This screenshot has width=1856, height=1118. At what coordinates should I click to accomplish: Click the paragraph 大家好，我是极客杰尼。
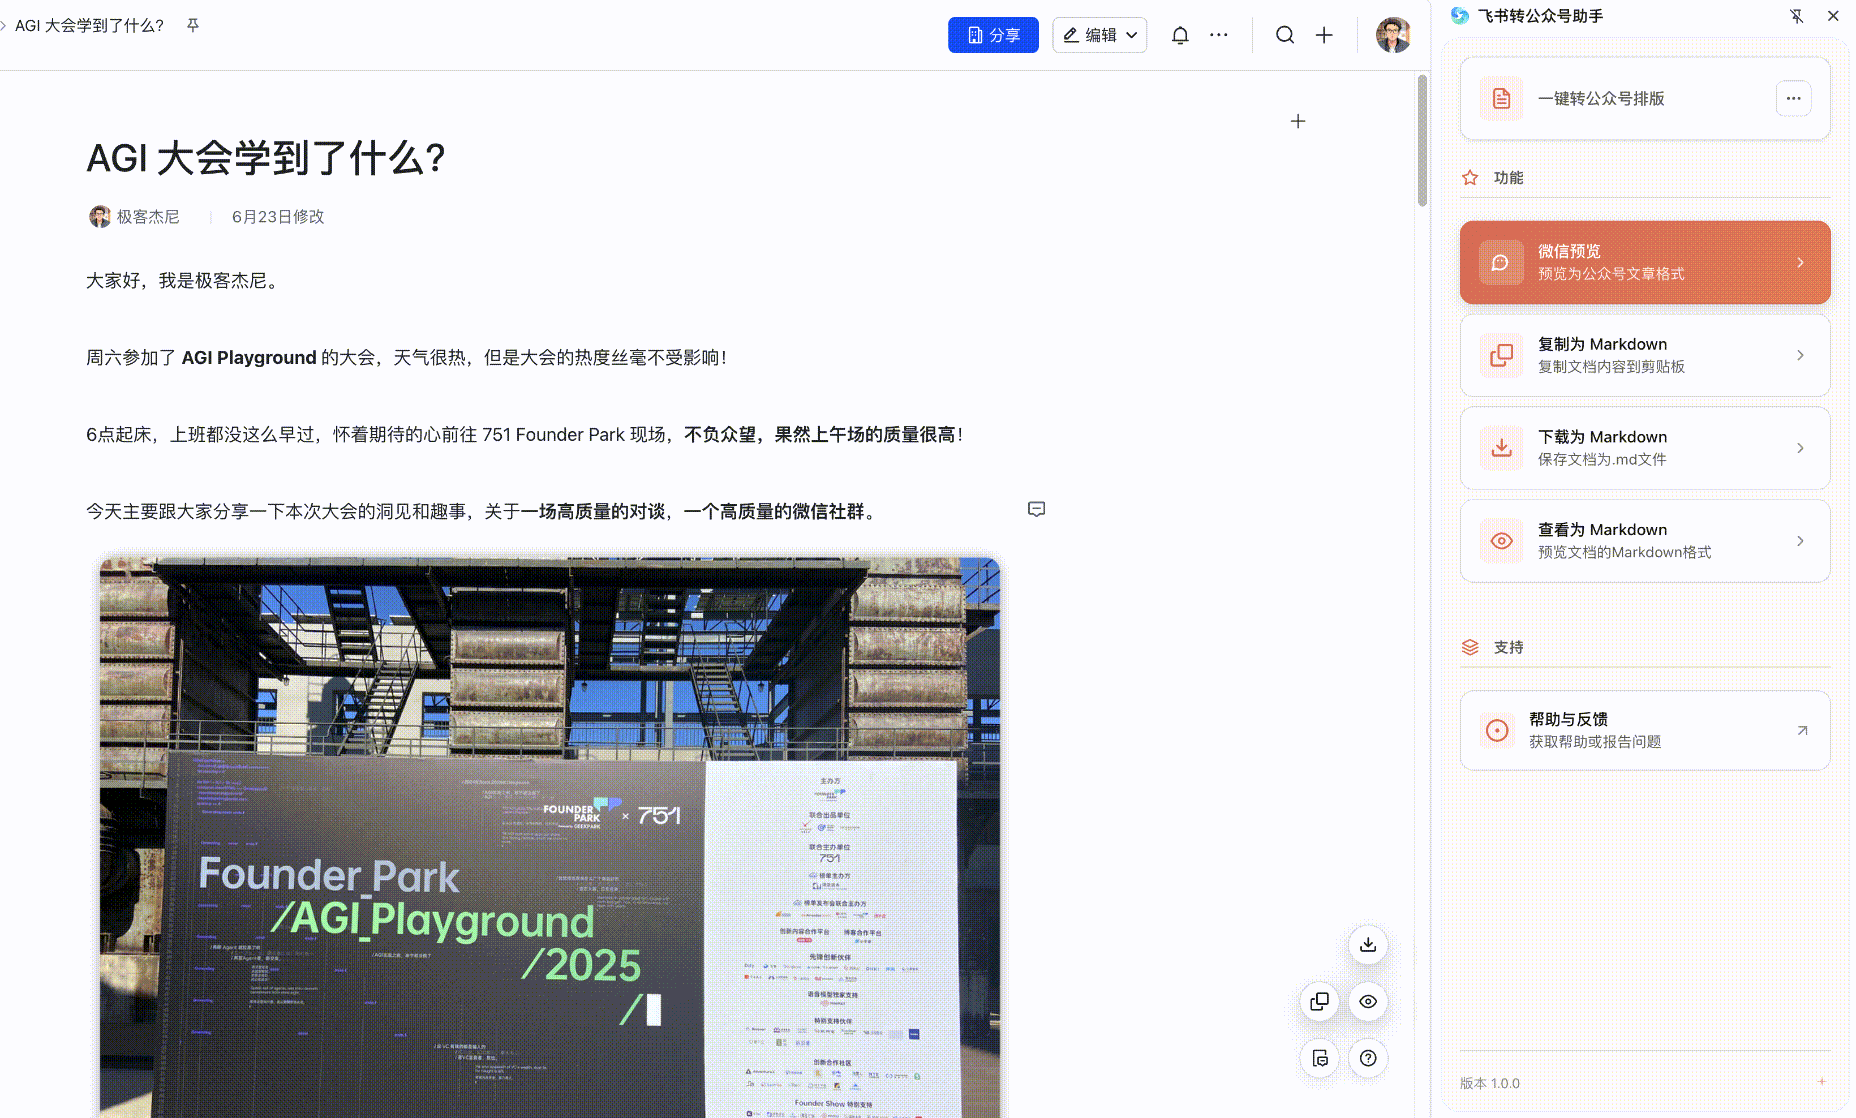point(185,280)
